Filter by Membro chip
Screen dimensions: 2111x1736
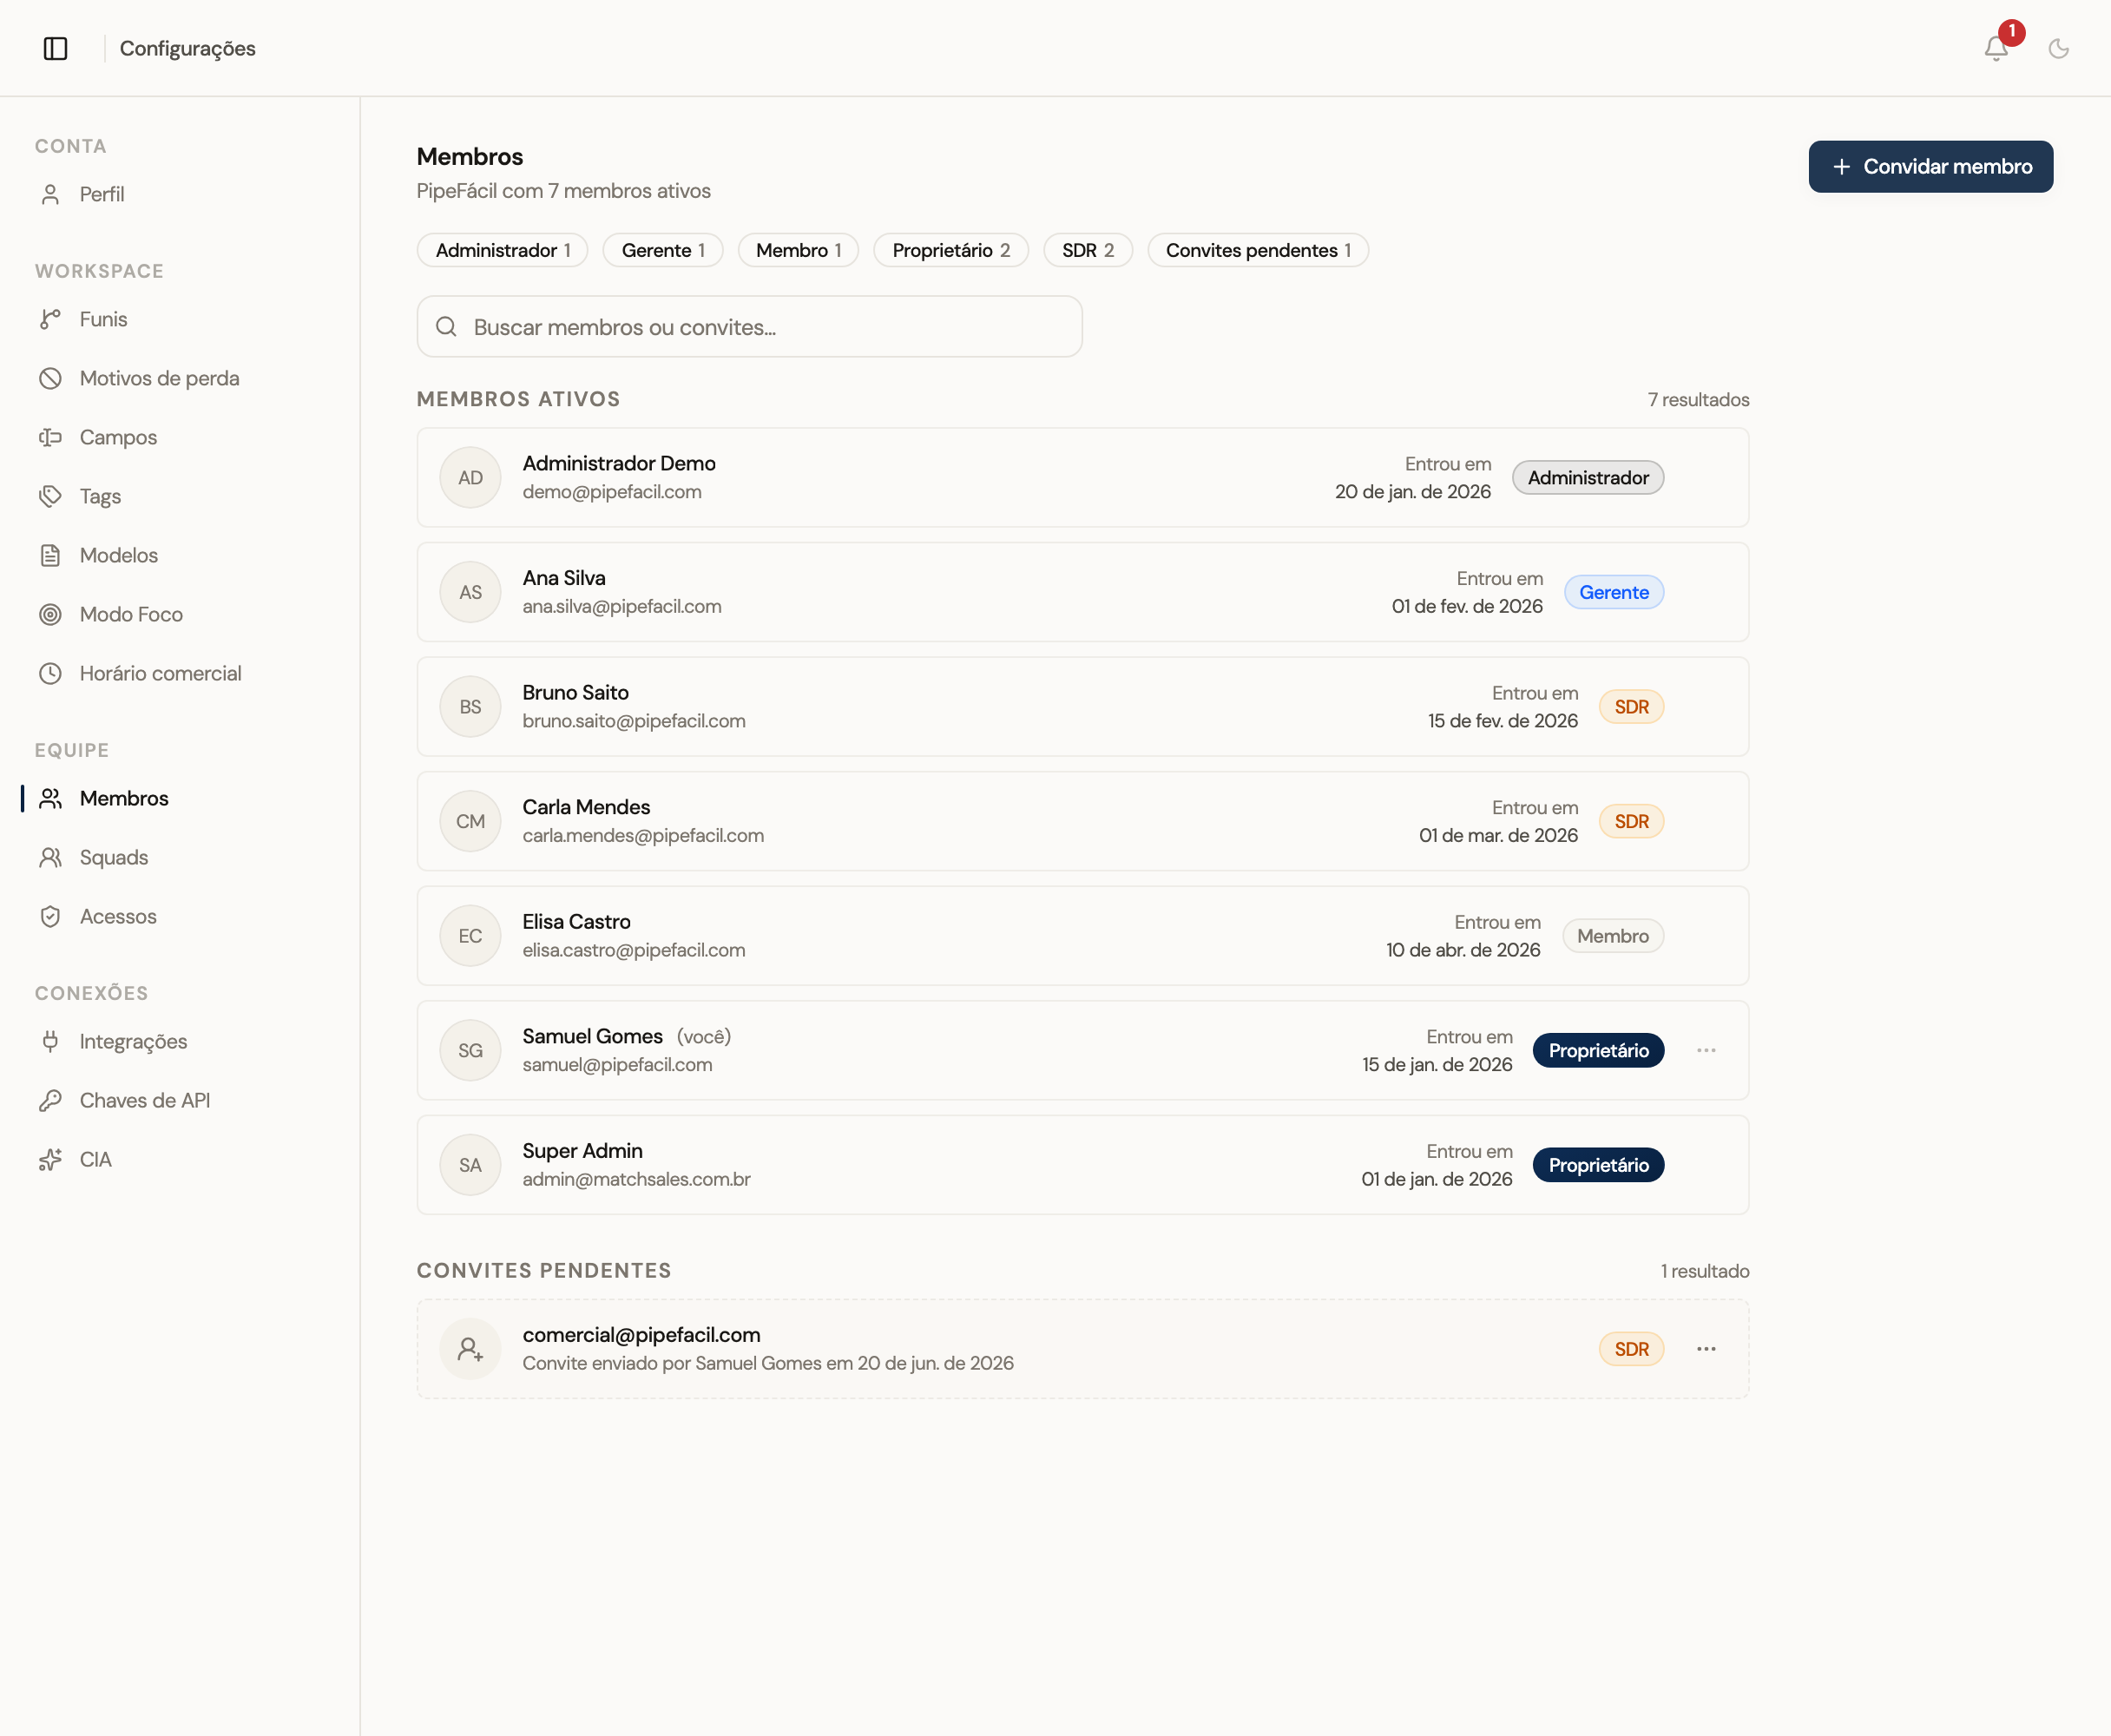[798, 250]
